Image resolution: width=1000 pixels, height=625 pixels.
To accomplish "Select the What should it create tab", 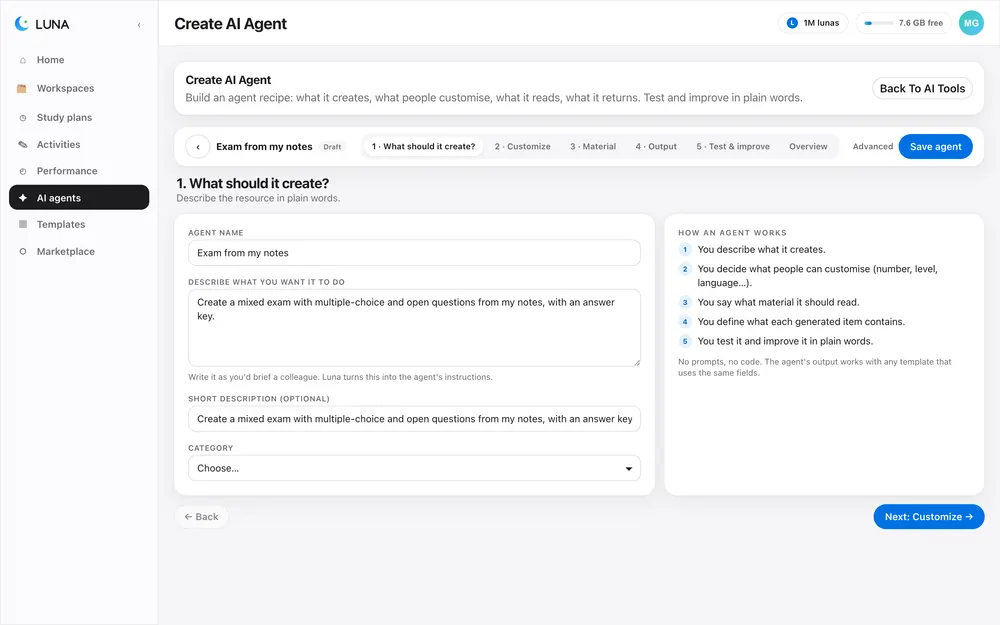I will point(423,147).
